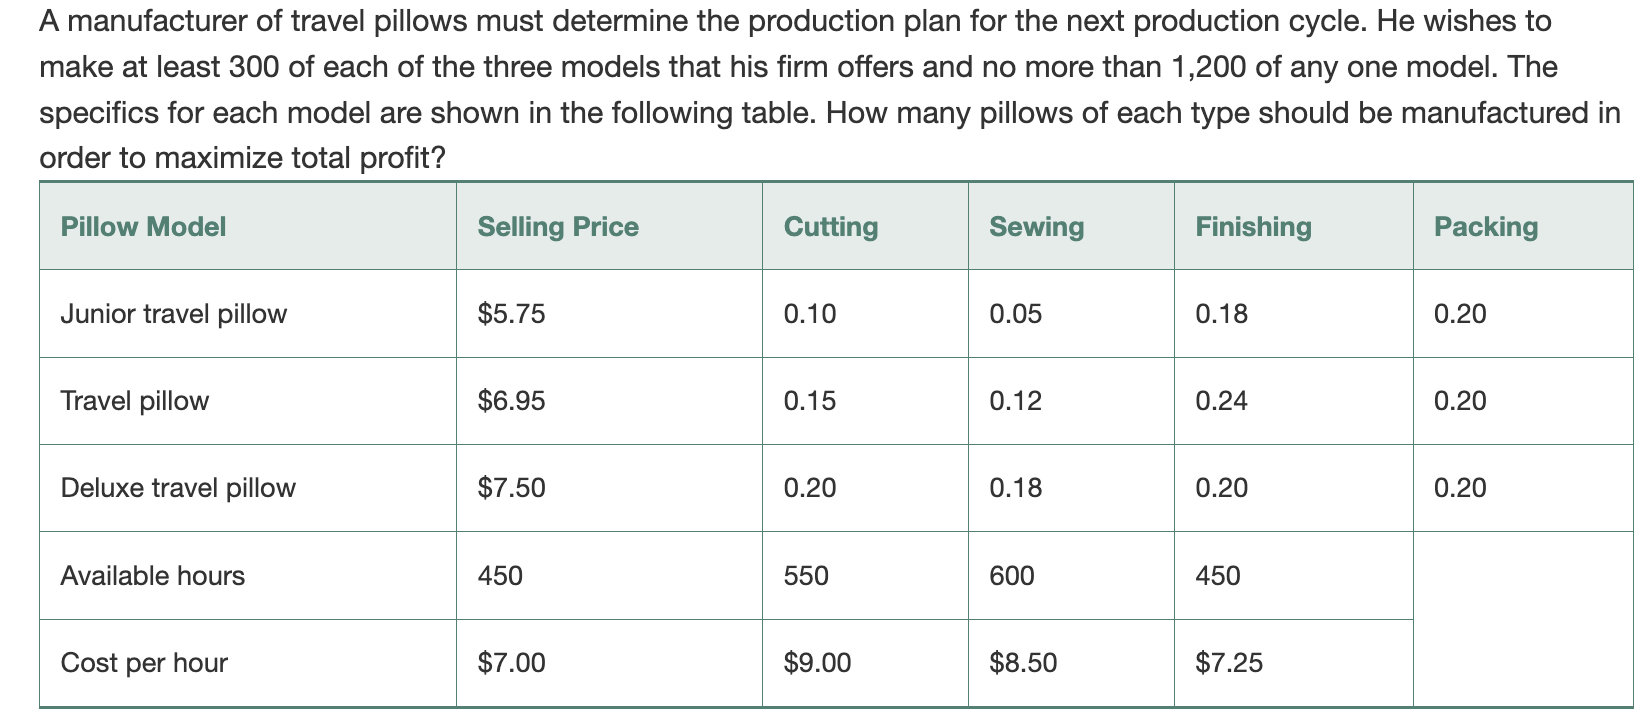Screen dimensions: 1650x716
Task: Click the 0.05 value in Junior row
Action: pos(1015,314)
